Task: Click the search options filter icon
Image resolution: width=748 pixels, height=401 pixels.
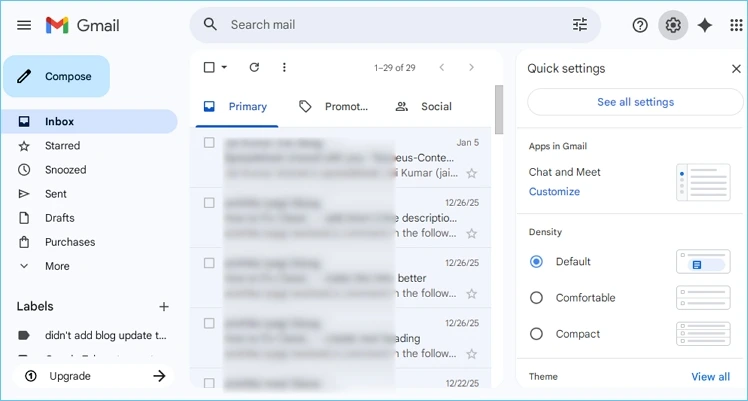Action: click(x=580, y=25)
